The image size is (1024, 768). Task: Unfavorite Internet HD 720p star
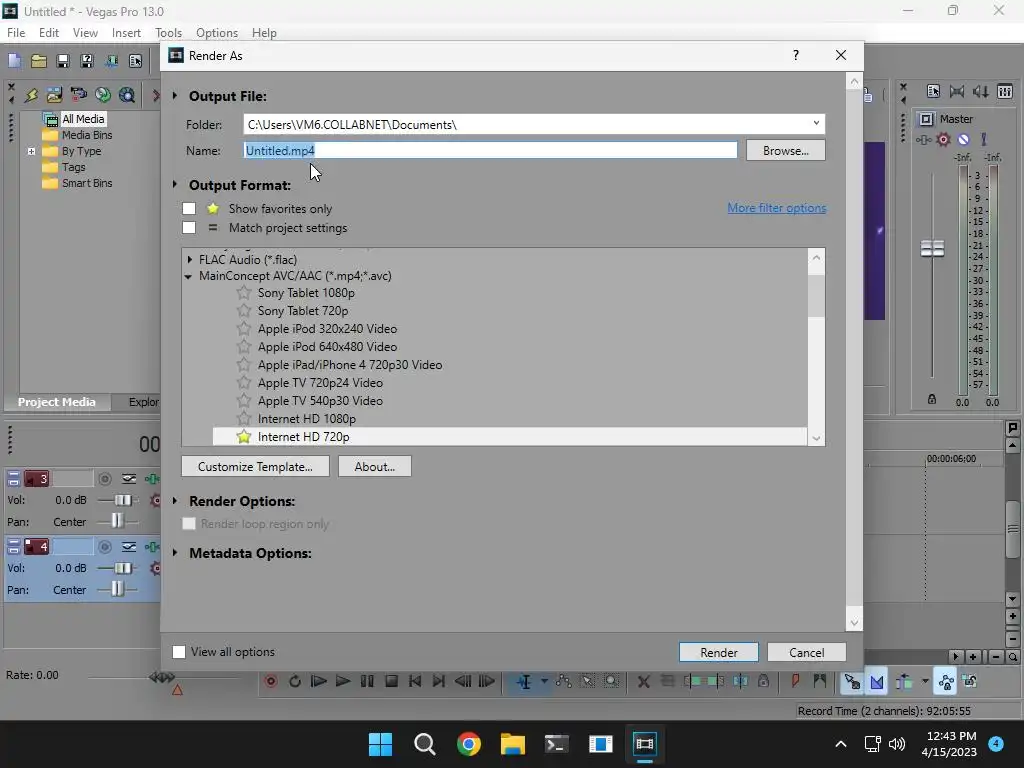coord(244,437)
